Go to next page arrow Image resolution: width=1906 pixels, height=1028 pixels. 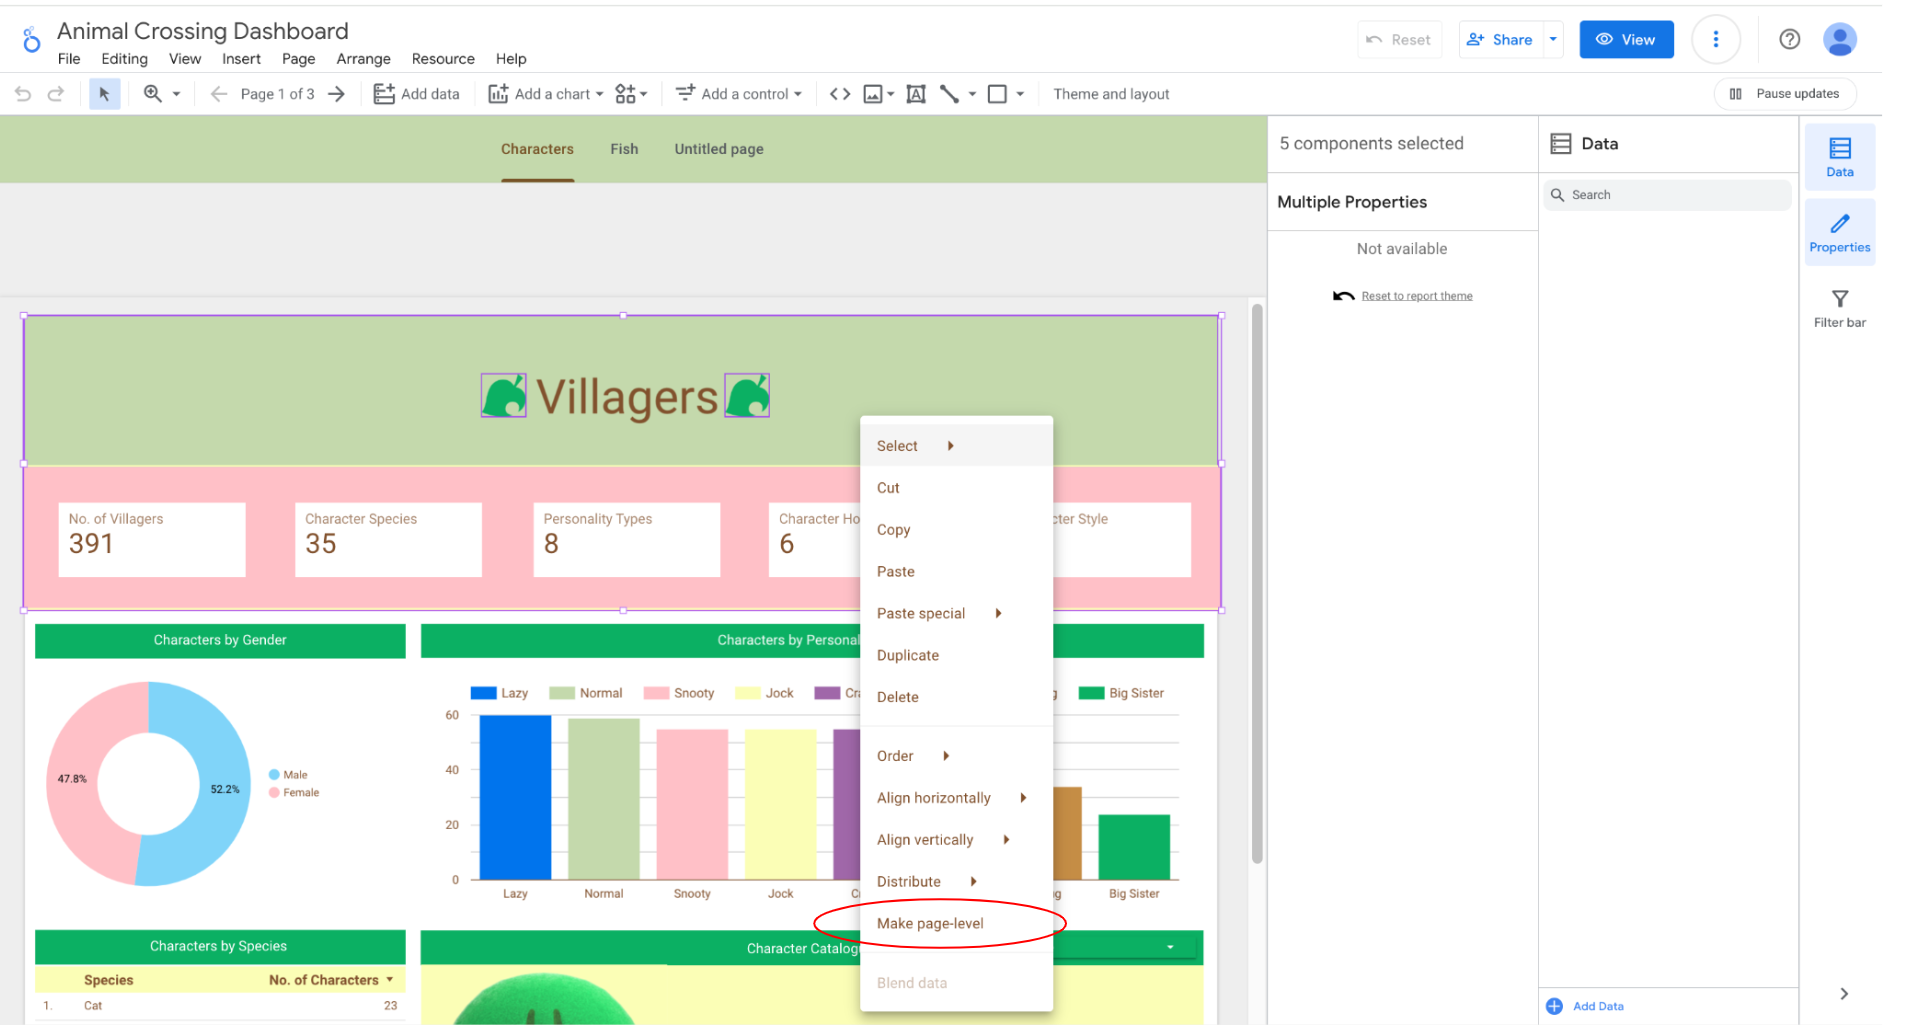click(x=337, y=94)
